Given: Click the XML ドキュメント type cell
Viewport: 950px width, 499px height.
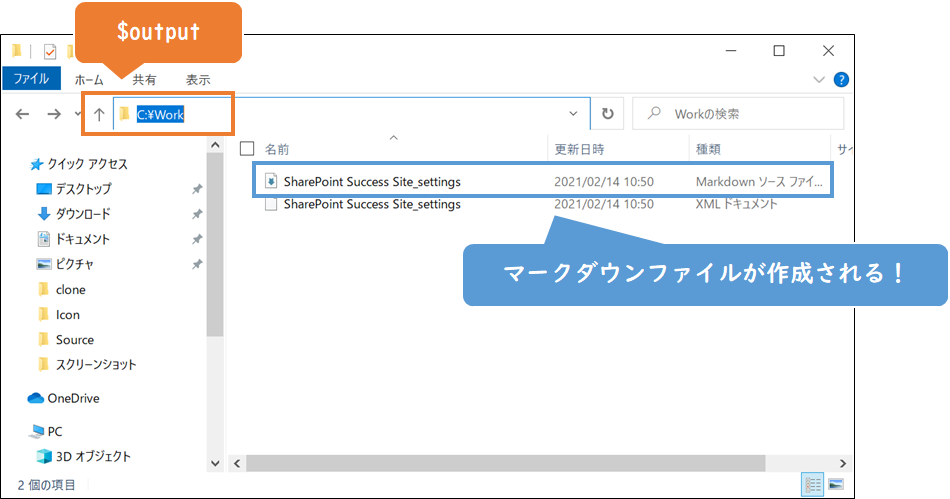Looking at the screenshot, I should click(736, 205).
